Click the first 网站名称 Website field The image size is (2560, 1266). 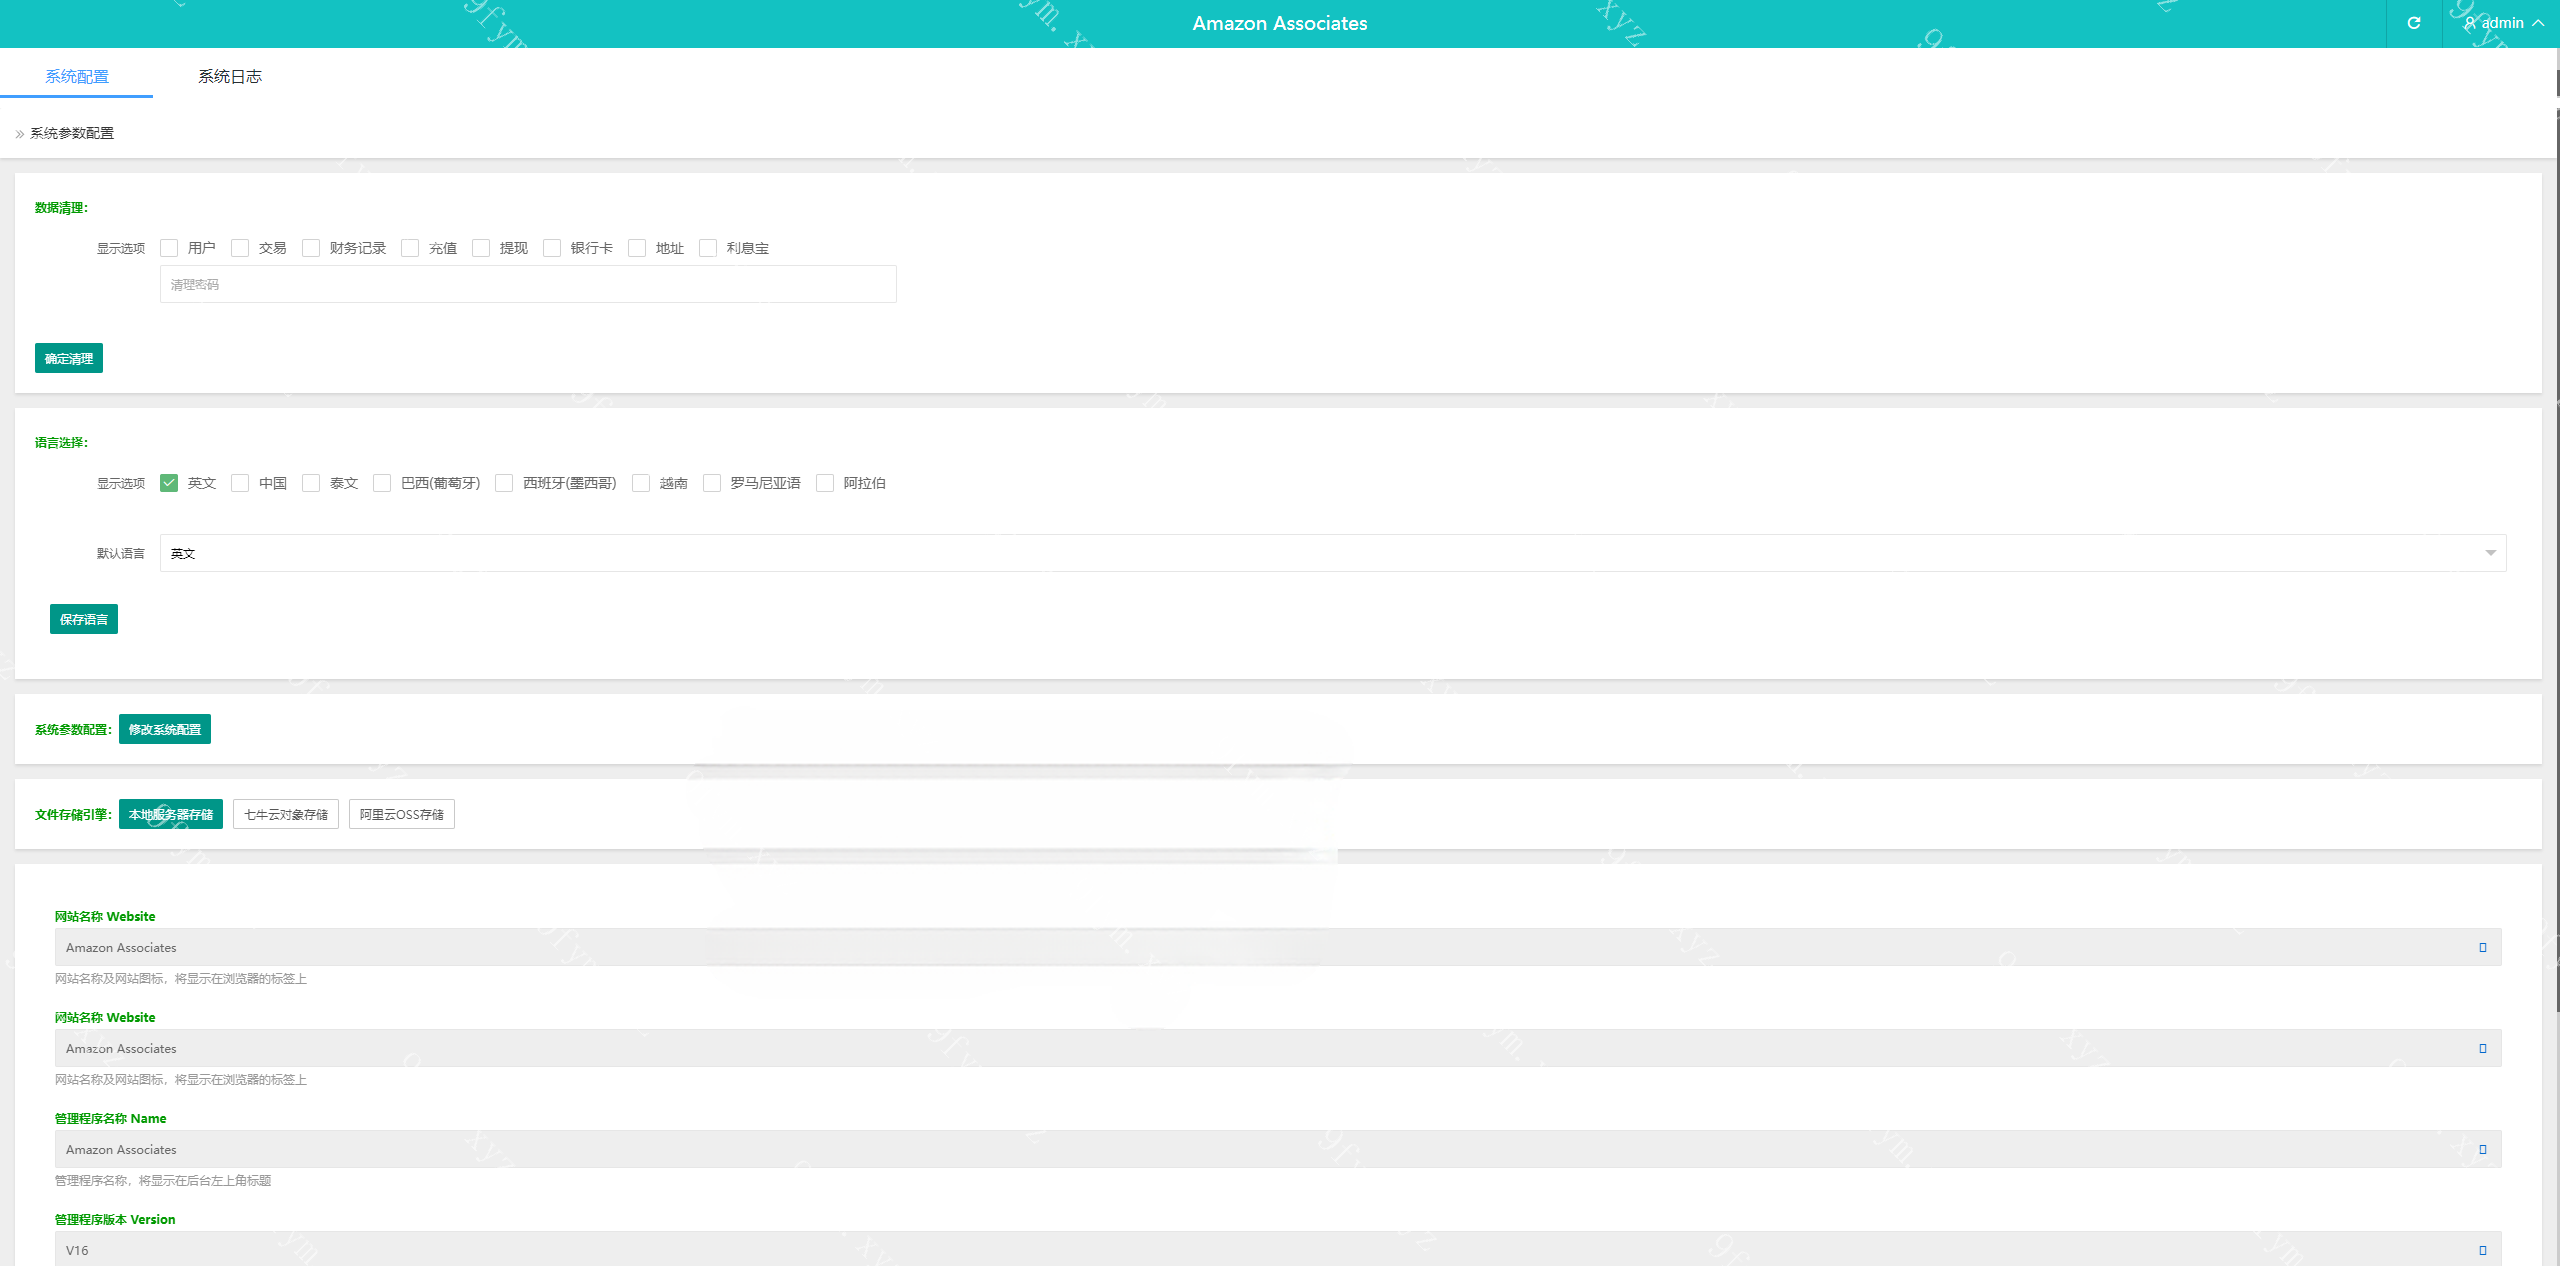[1278, 947]
